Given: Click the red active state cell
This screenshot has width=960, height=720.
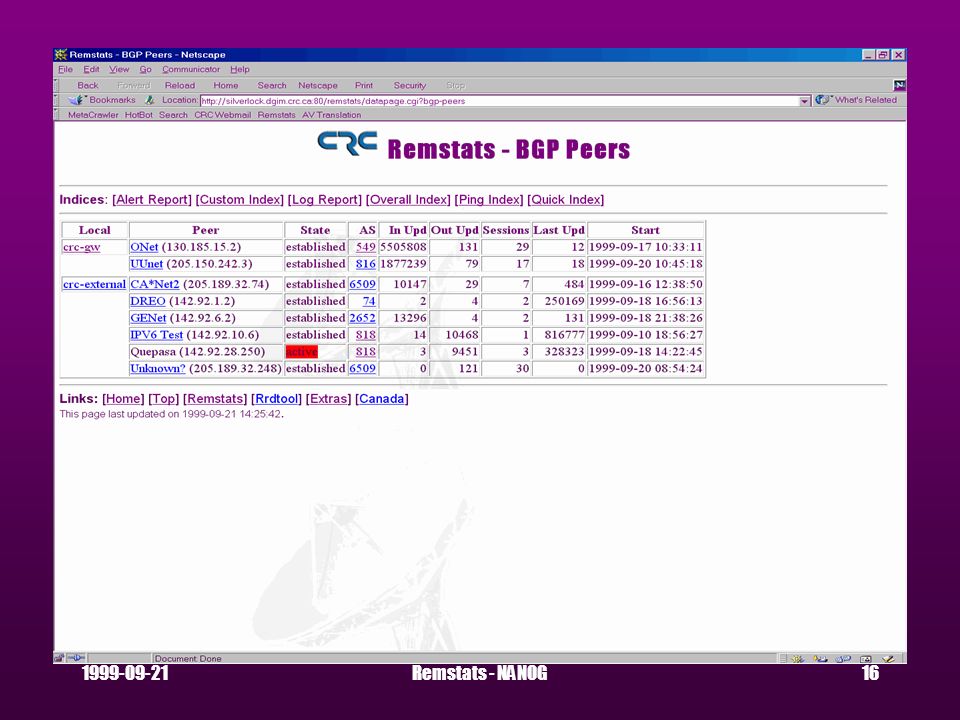Looking at the screenshot, I should 301,352.
